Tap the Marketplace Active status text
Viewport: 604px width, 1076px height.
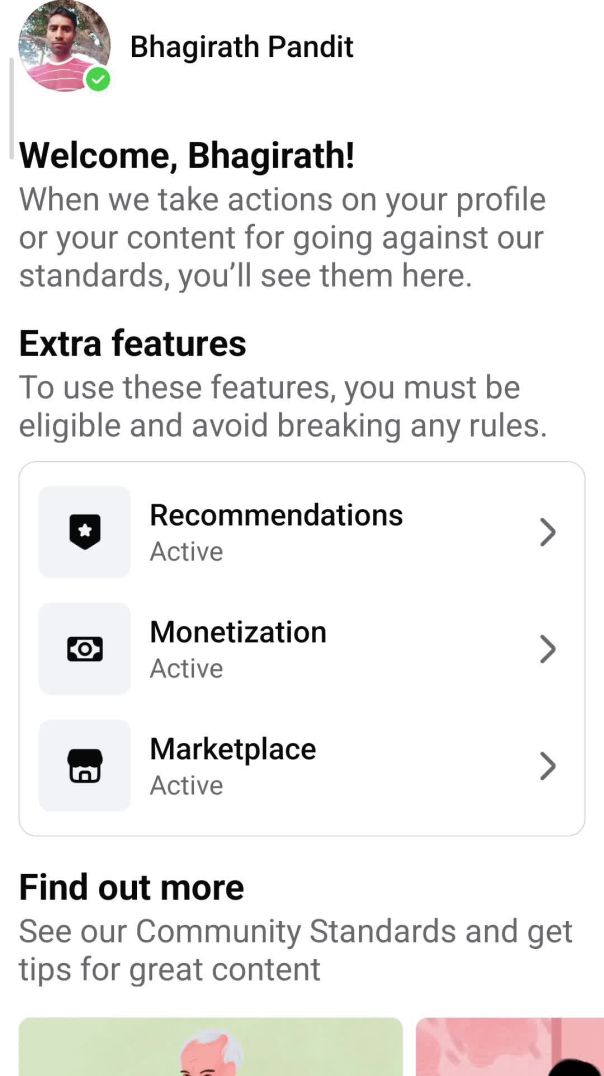pos(186,786)
